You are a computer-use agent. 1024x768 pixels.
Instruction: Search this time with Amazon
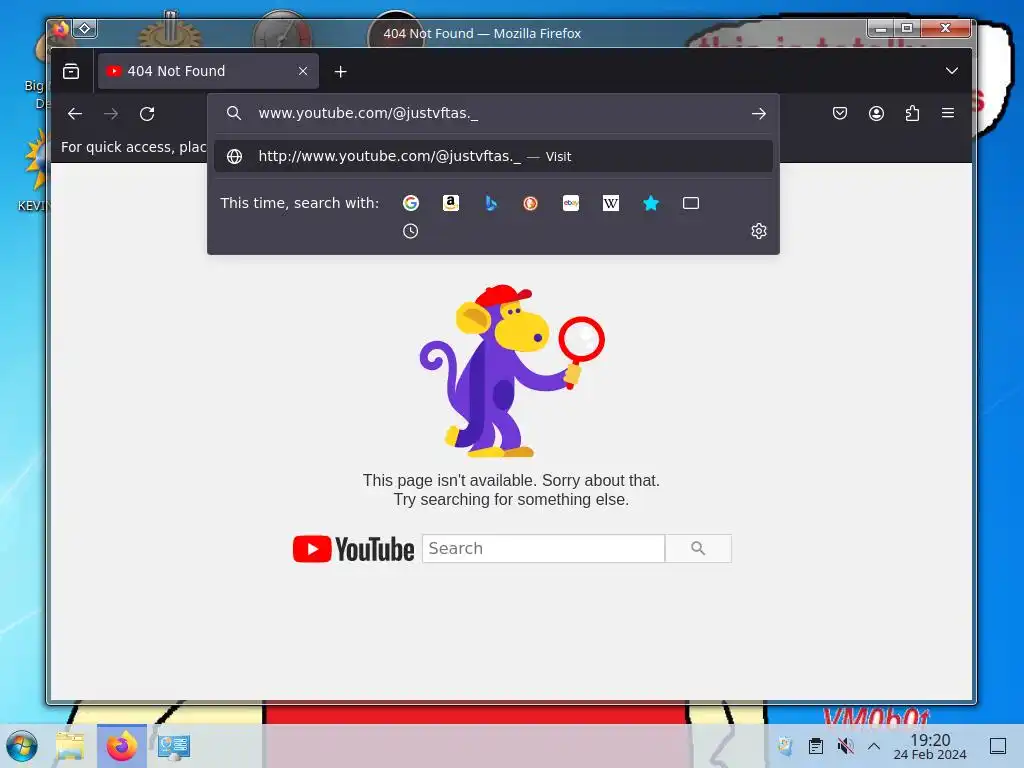tap(451, 203)
